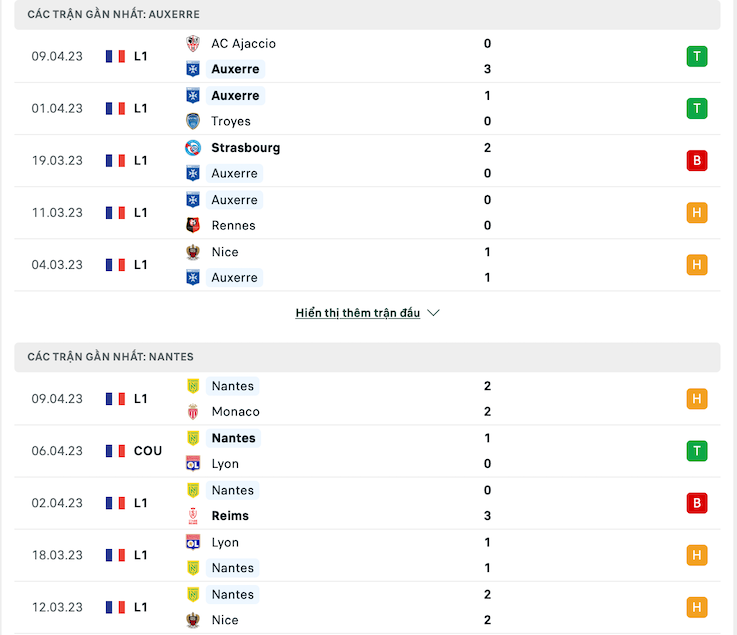
Task: Open Nantes team link in Reims match
Action: [233, 490]
